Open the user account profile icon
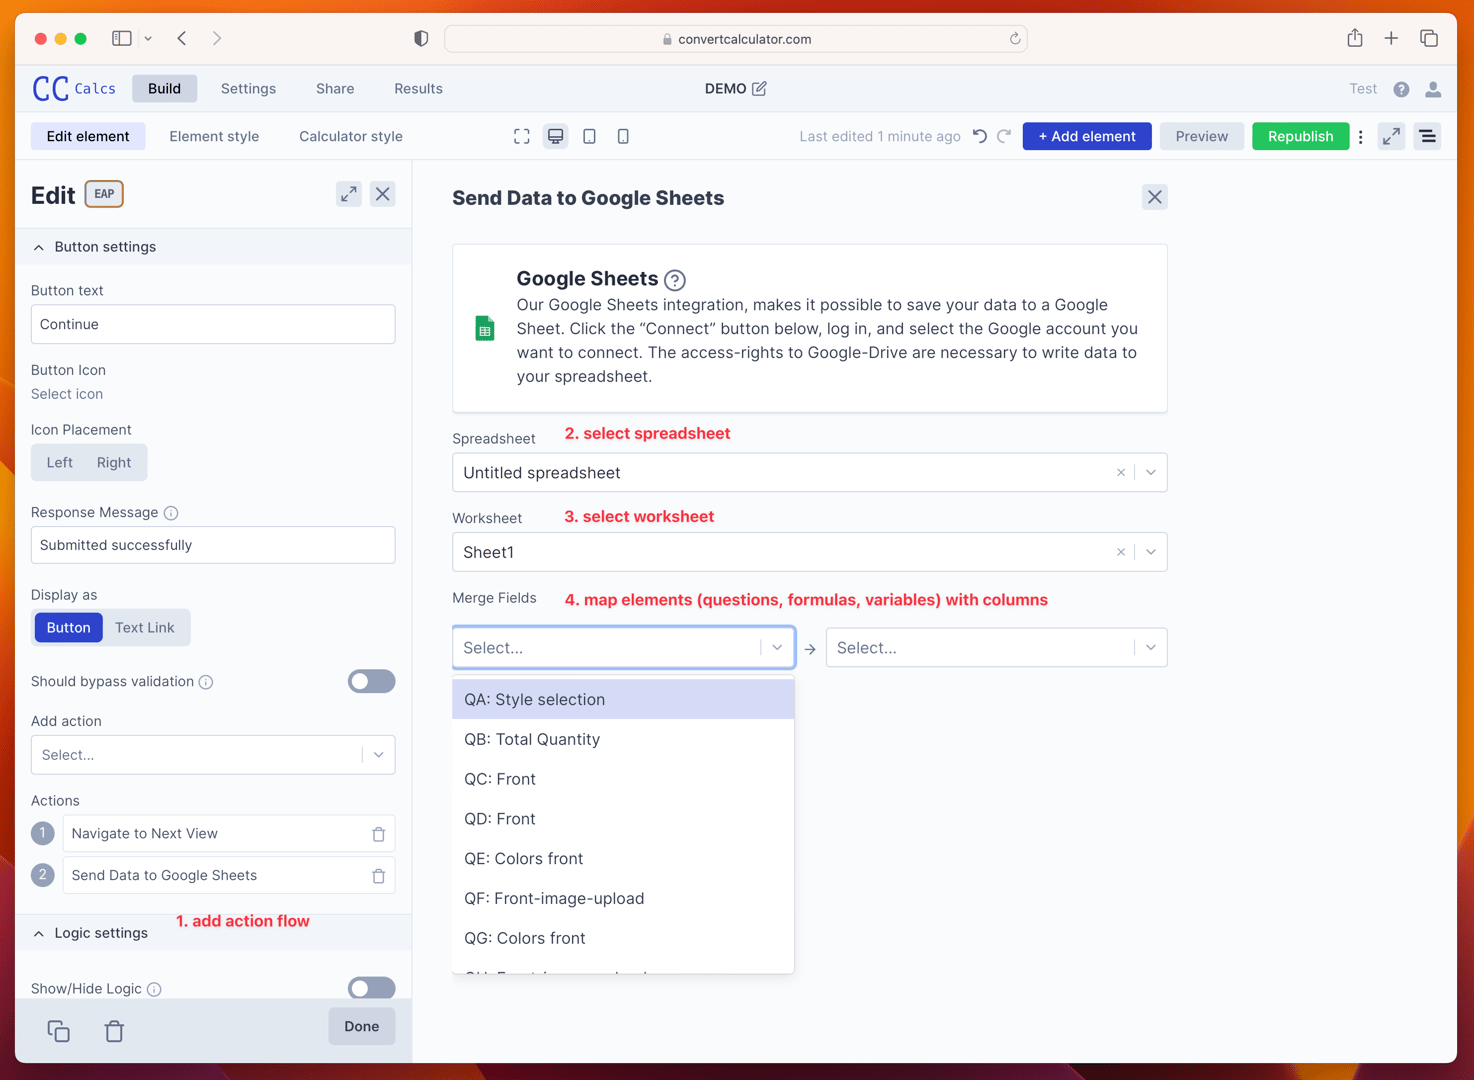 click(1433, 89)
